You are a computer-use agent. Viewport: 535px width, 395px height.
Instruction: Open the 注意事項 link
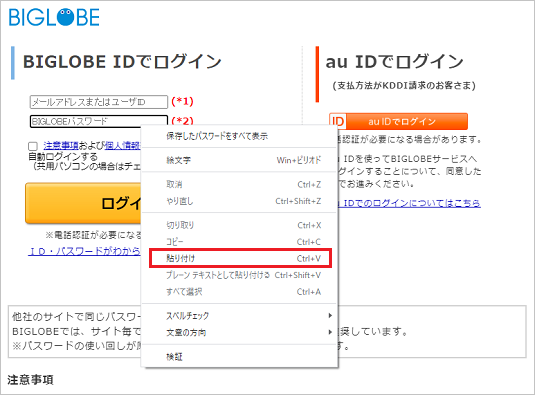[x=61, y=146]
